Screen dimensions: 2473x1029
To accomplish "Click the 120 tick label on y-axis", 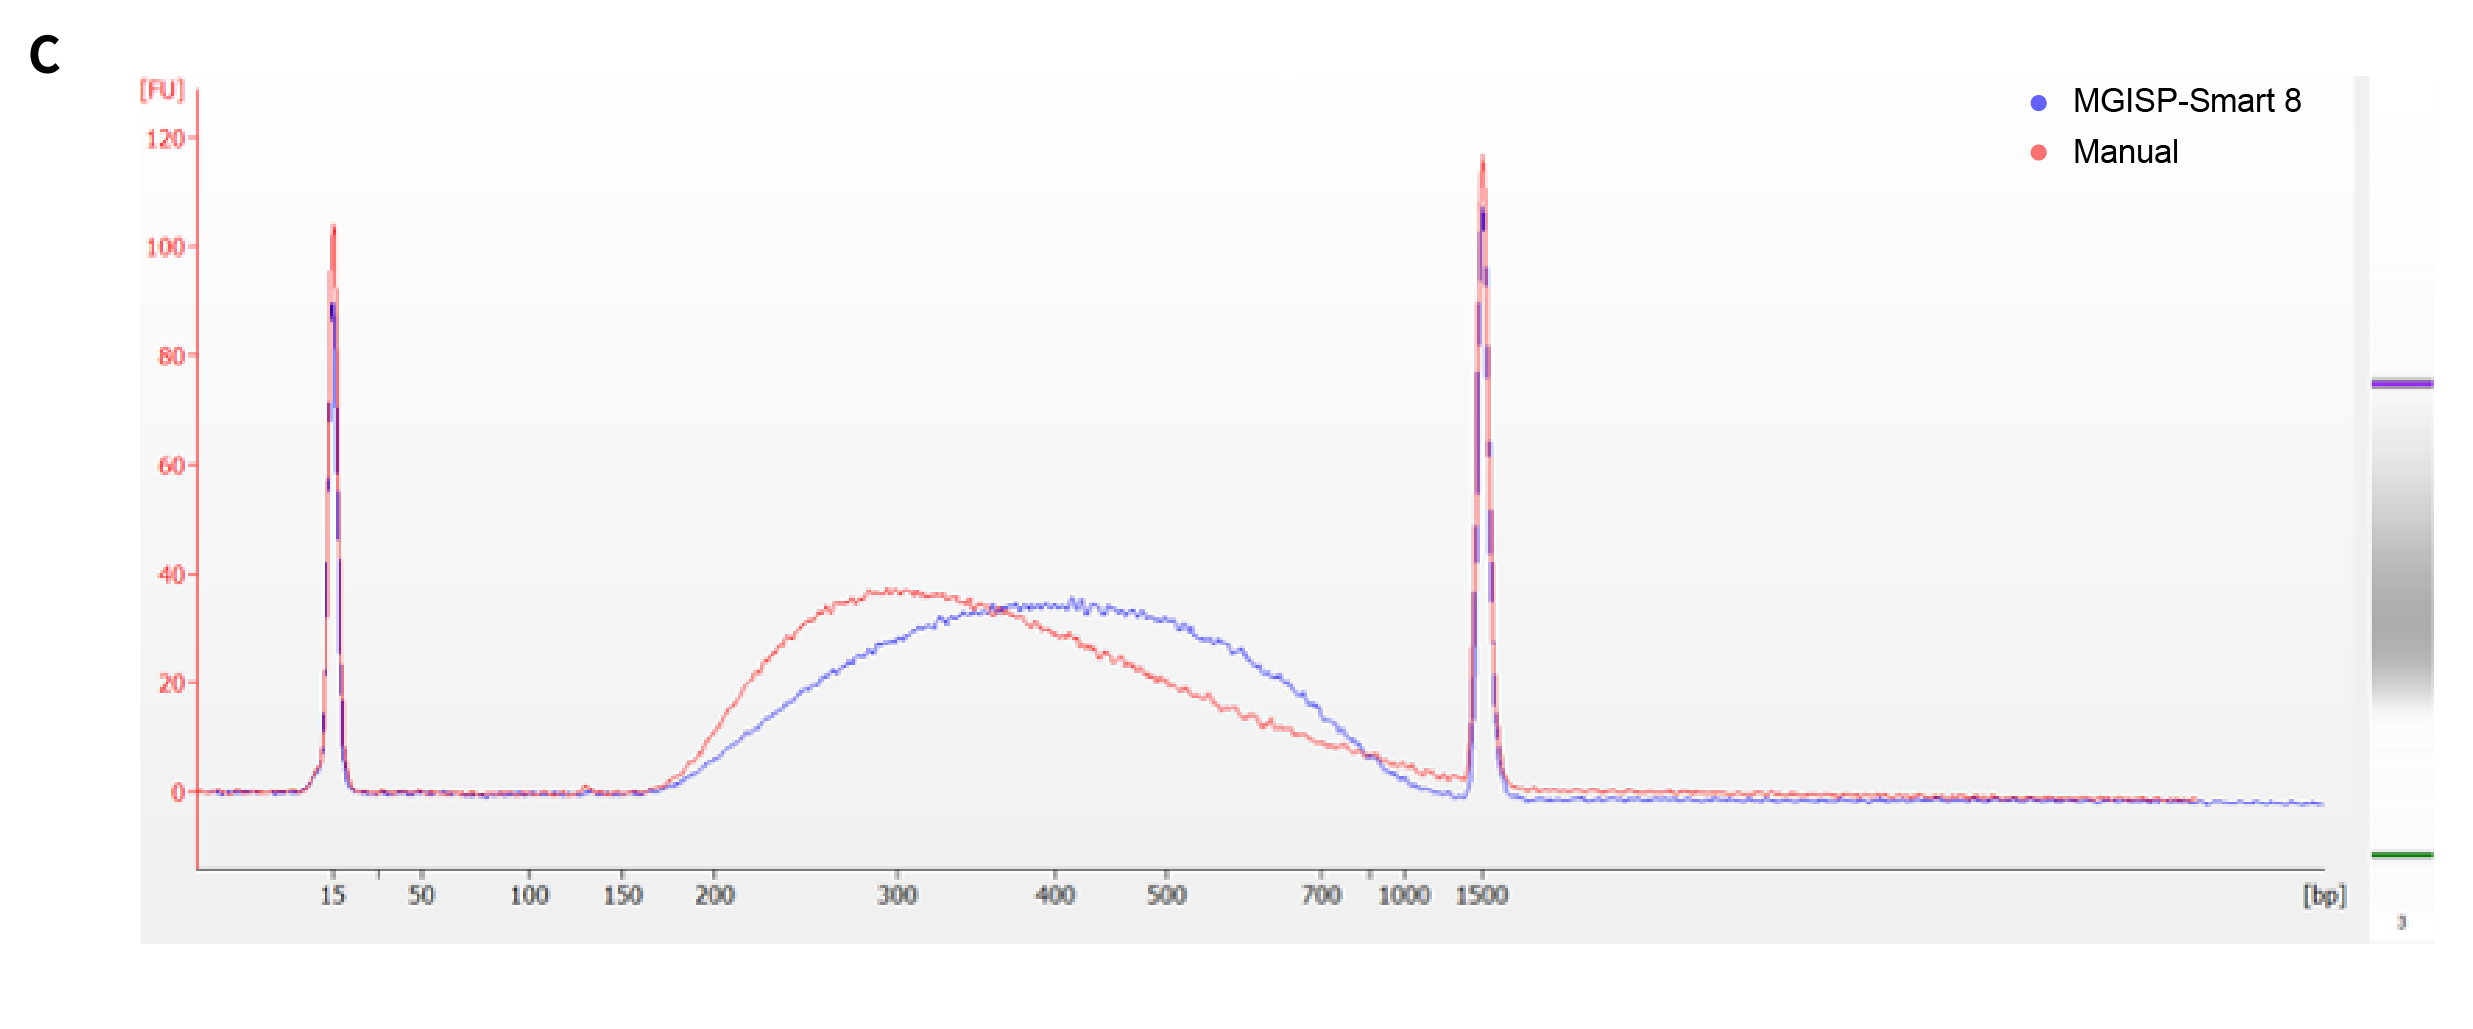I will [x=165, y=139].
